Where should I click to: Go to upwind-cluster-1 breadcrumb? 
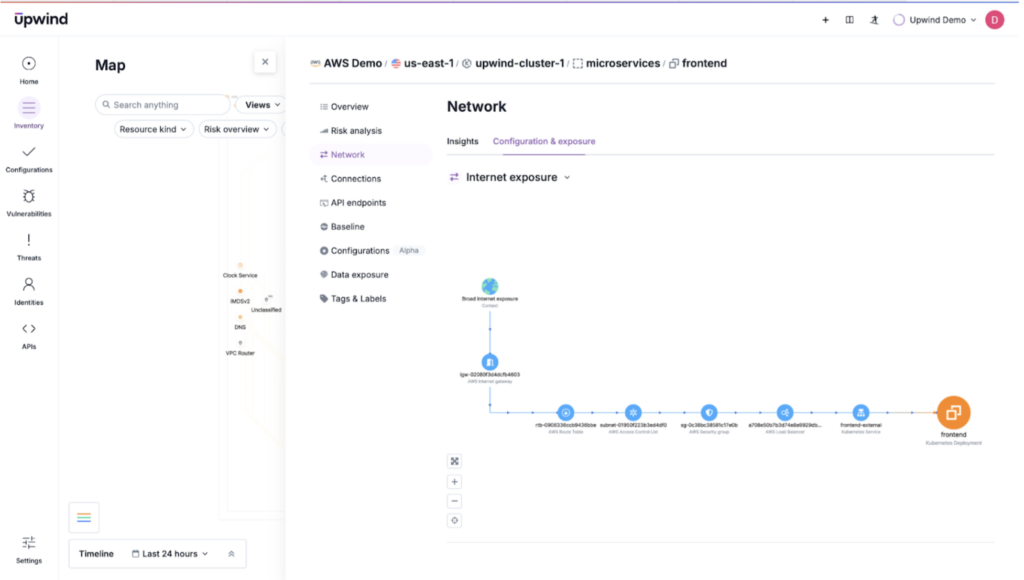point(513,63)
